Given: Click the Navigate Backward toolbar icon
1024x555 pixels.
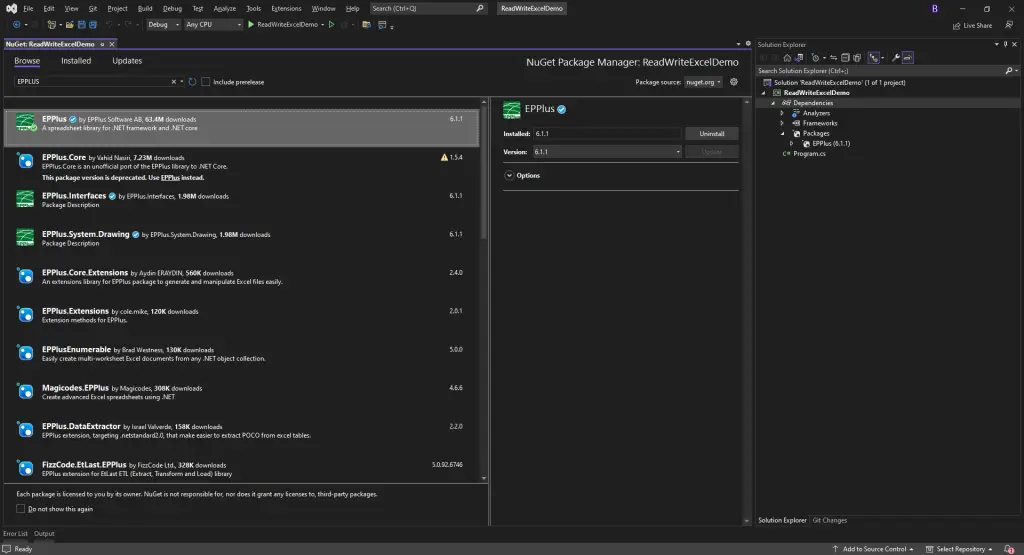Looking at the screenshot, I should (16, 25).
